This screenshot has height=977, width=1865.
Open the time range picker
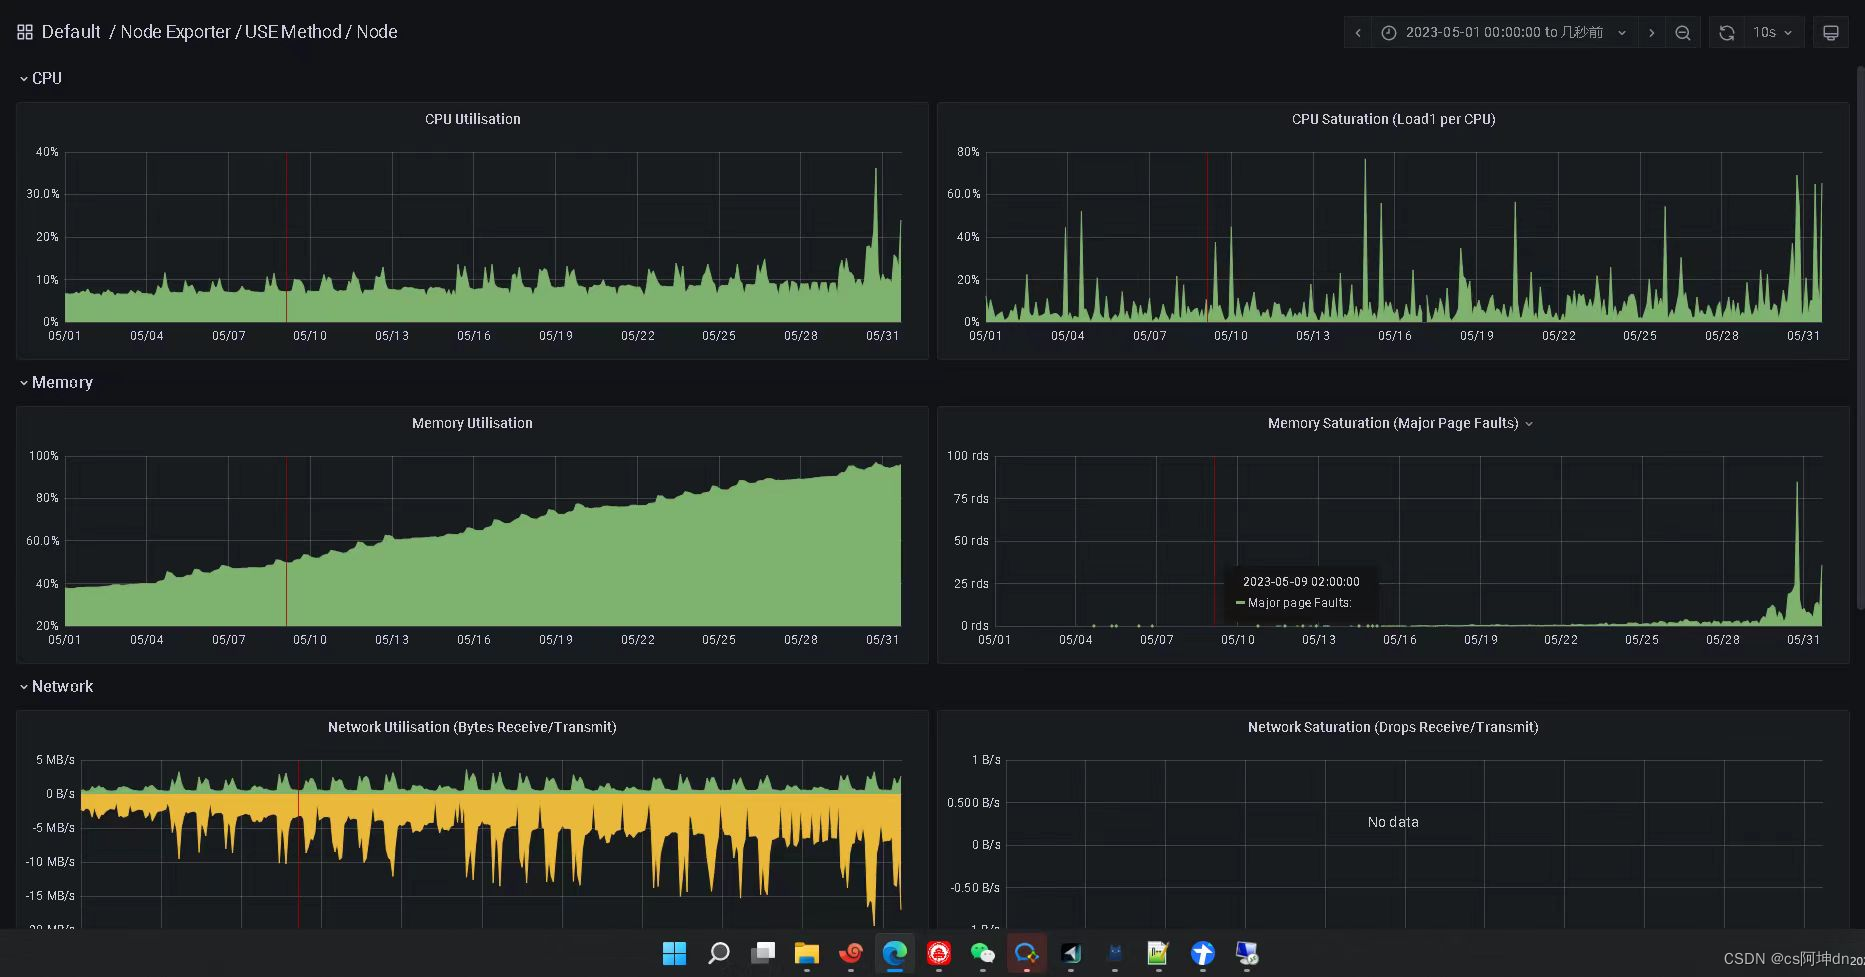[1504, 33]
